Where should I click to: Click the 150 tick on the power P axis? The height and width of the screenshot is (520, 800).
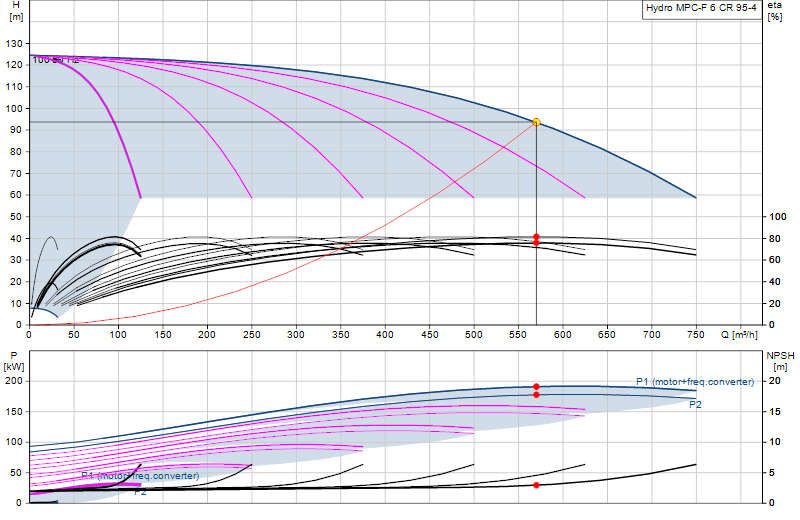[14, 412]
